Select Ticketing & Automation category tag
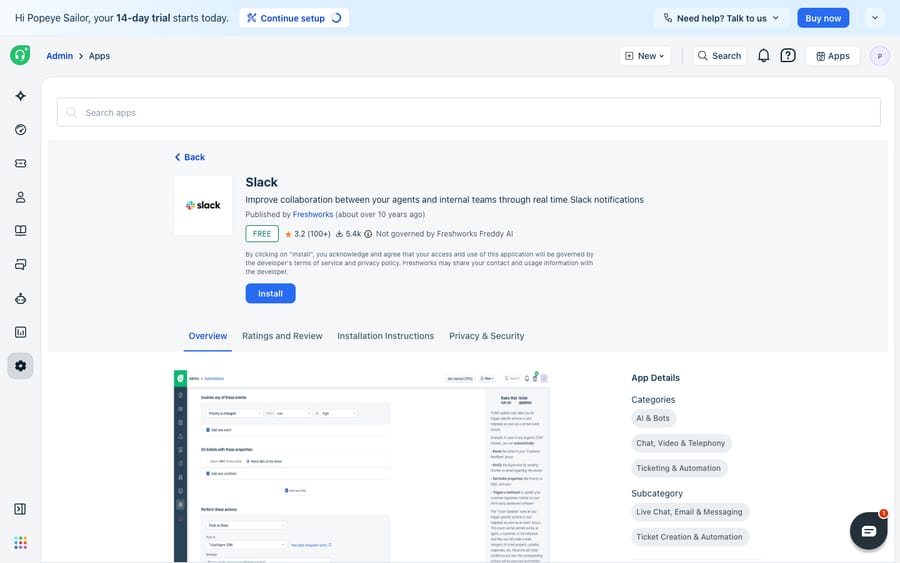 tap(678, 468)
